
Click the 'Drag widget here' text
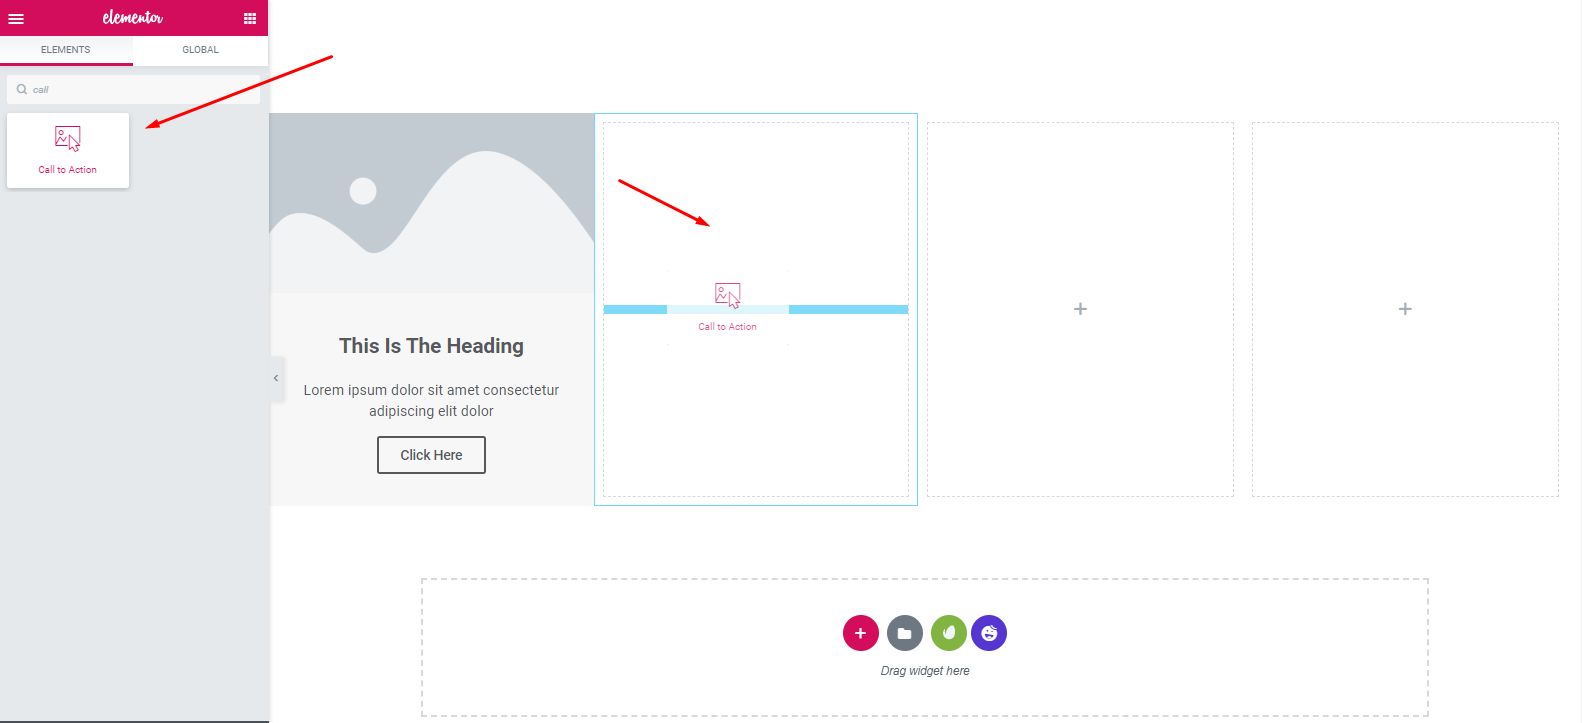click(925, 671)
